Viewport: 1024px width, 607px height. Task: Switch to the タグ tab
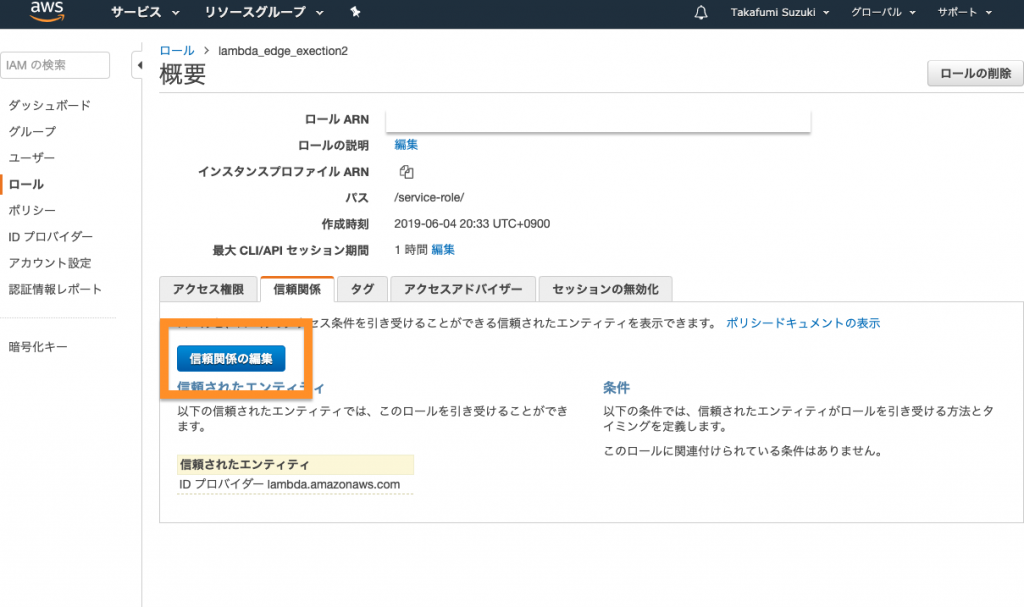(362, 289)
